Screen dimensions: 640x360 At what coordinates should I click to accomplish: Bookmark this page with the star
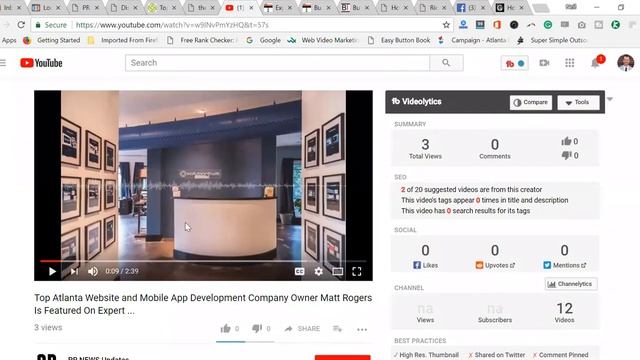pyautogui.click(x=446, y=25)
